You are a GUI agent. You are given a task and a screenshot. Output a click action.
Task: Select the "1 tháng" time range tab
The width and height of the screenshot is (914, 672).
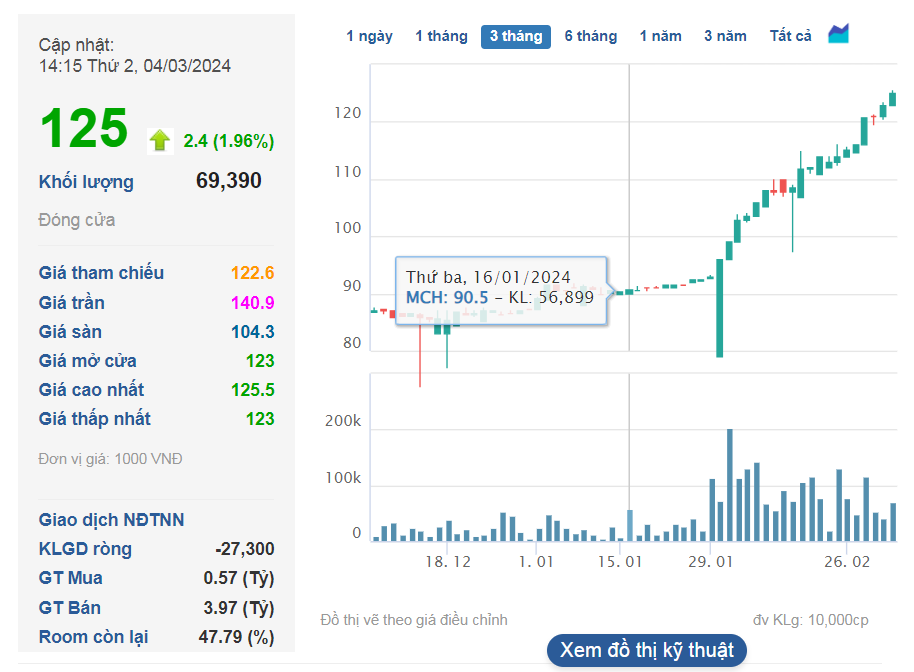[441, 34]
